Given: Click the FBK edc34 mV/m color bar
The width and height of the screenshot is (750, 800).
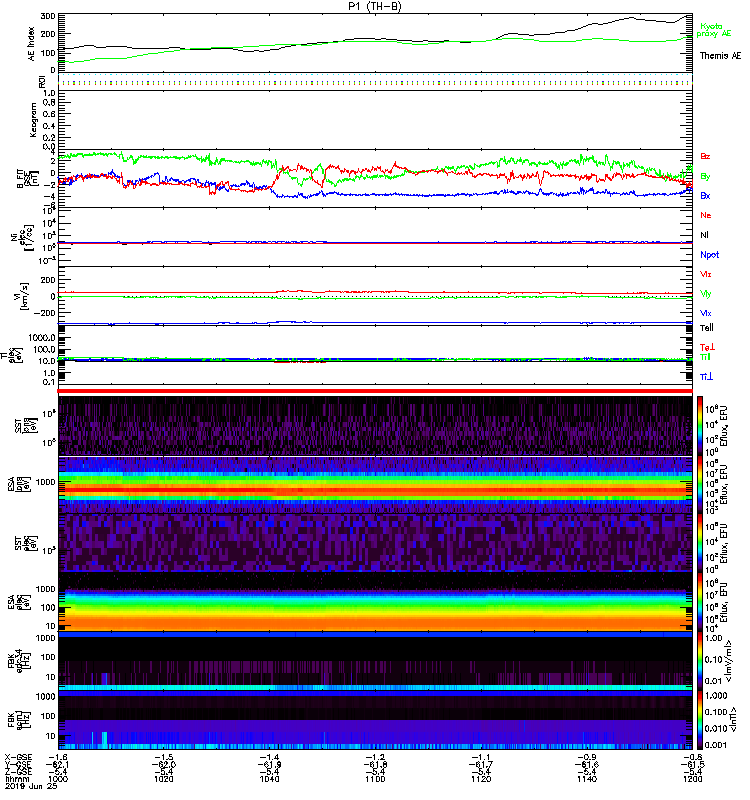Looking at the screenshot, I should [x=700, y=661].
